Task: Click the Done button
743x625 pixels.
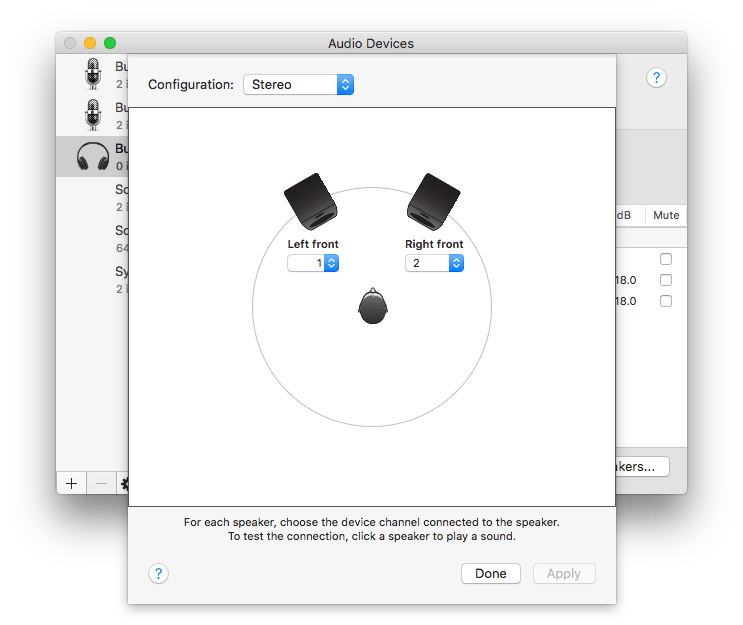Action: [x=491, y=573]
